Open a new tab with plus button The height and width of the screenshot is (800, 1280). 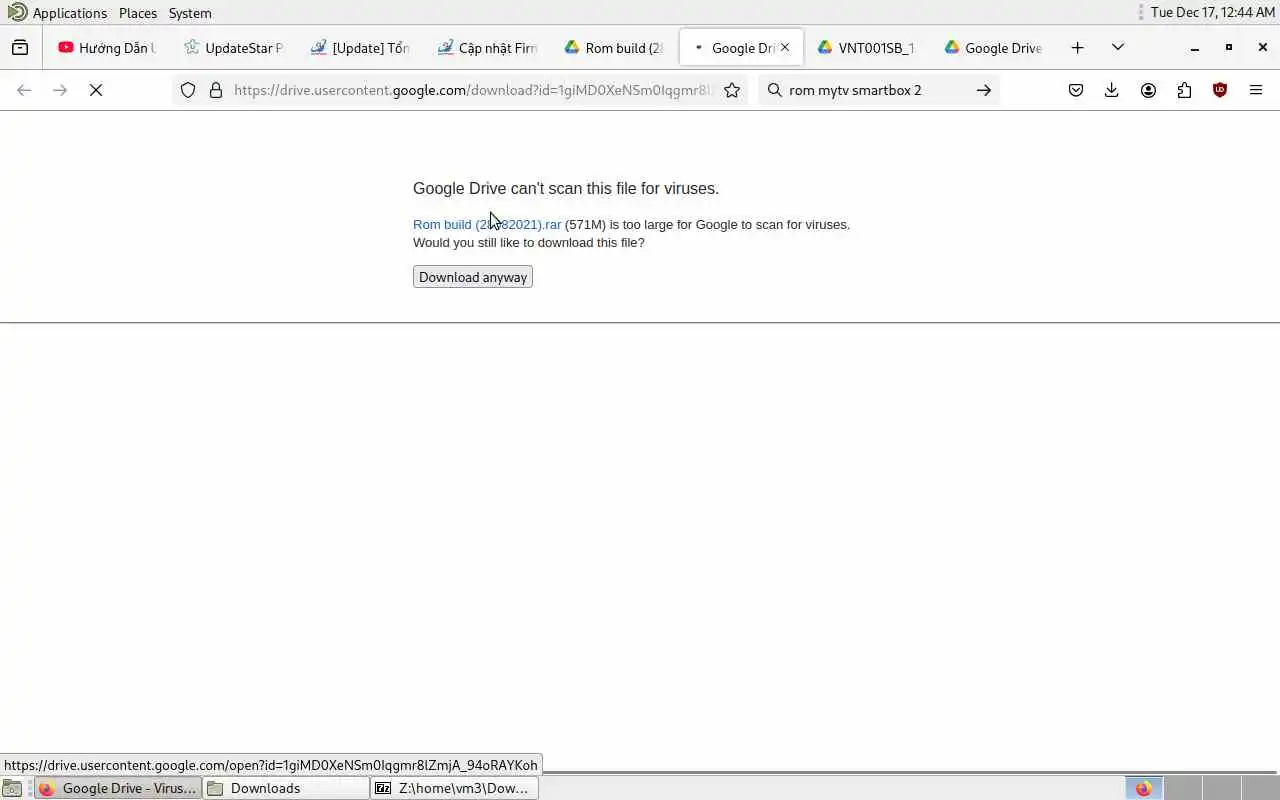(x=1077, y=47)
